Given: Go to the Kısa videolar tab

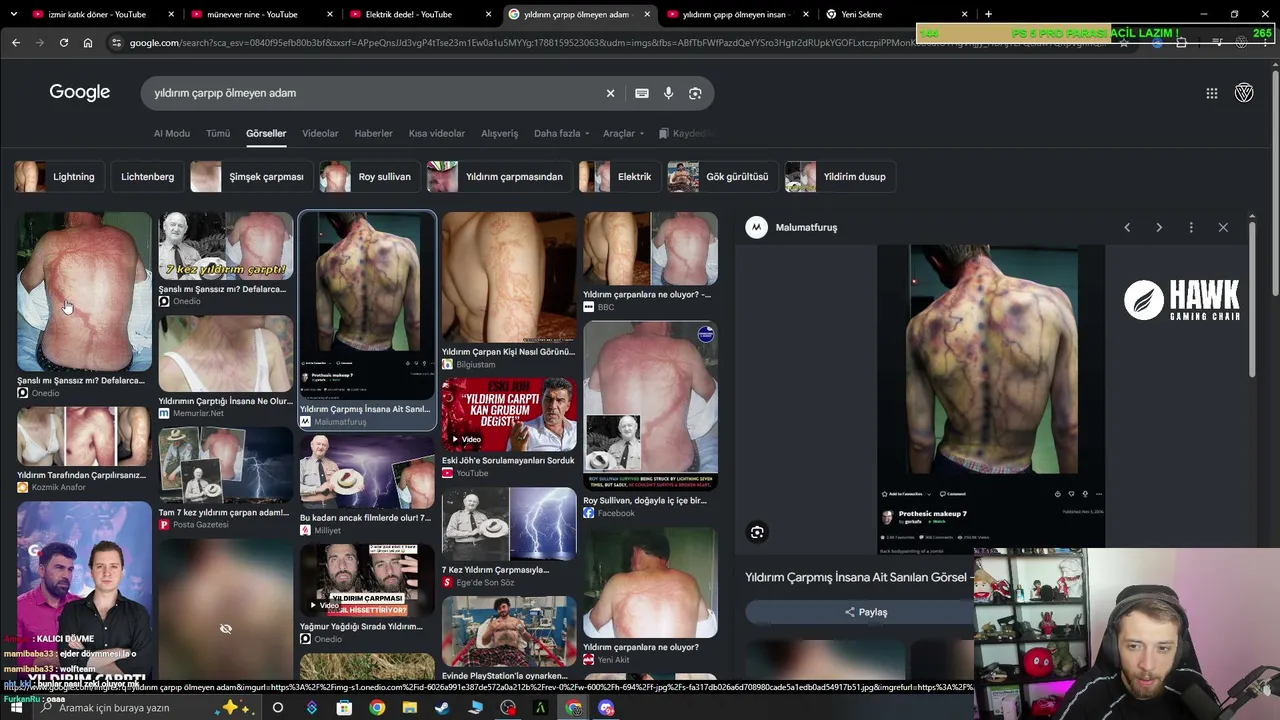Looking at the screenshot, I should (x=437, y=133).
